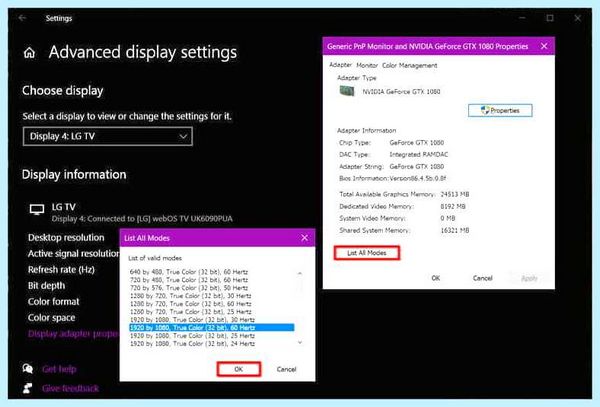Select 1280 by 720, 60 Hertz mode

click(191, 304)
